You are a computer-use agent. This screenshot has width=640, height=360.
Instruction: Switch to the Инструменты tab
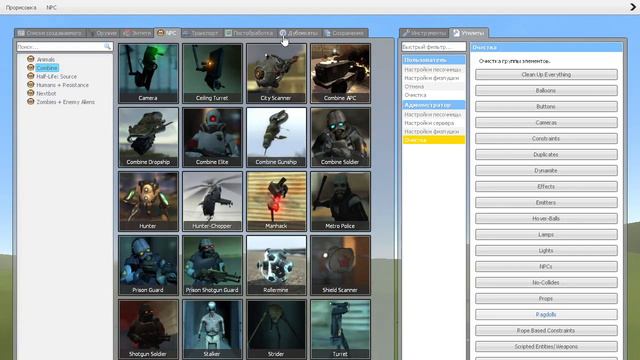pos(424,33)
